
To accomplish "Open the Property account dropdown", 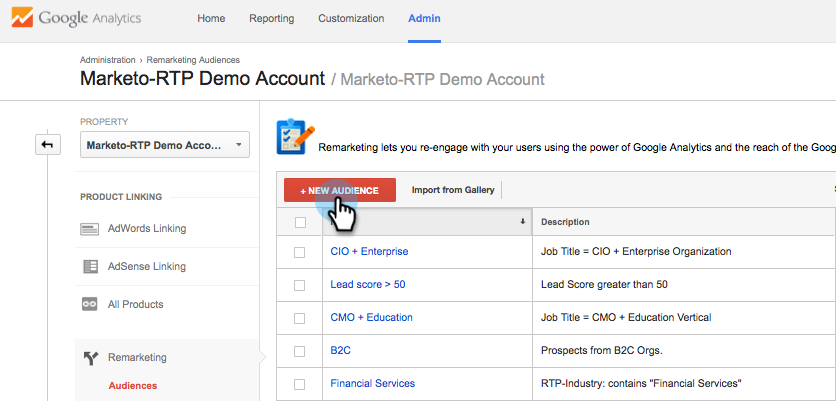I will click(165, 146).
